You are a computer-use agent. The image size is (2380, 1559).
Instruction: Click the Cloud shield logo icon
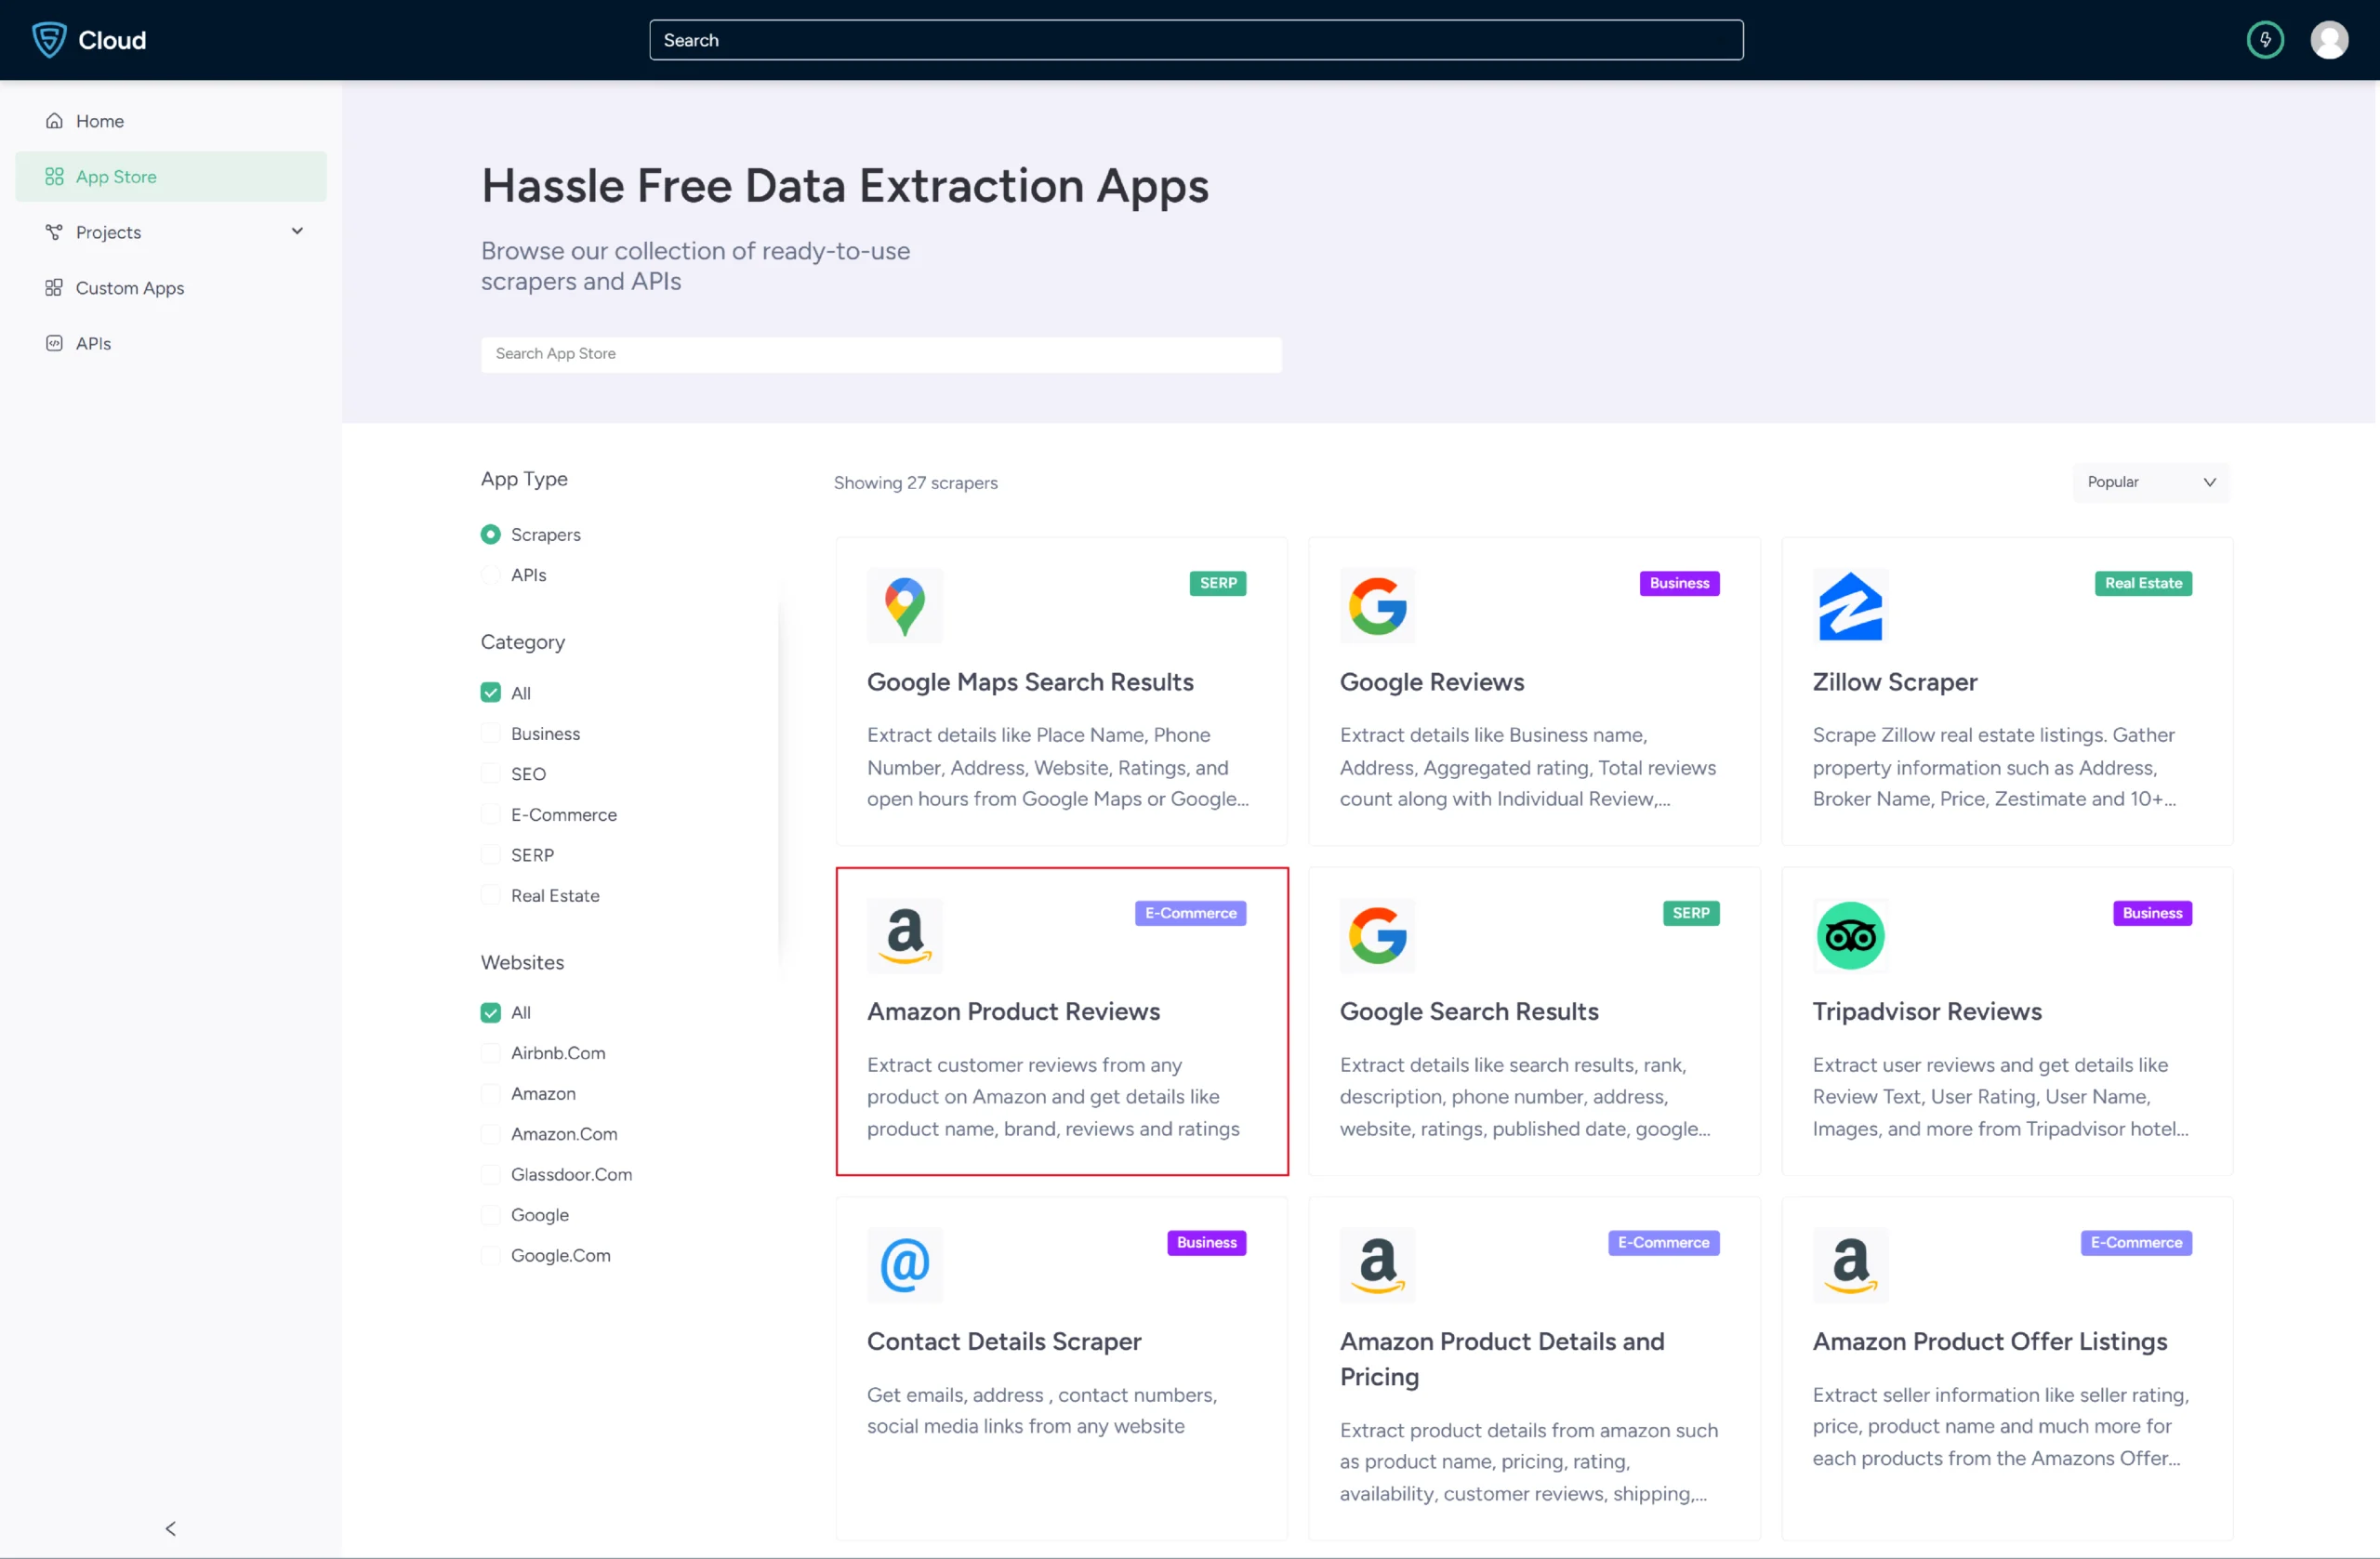pos(49,40)
